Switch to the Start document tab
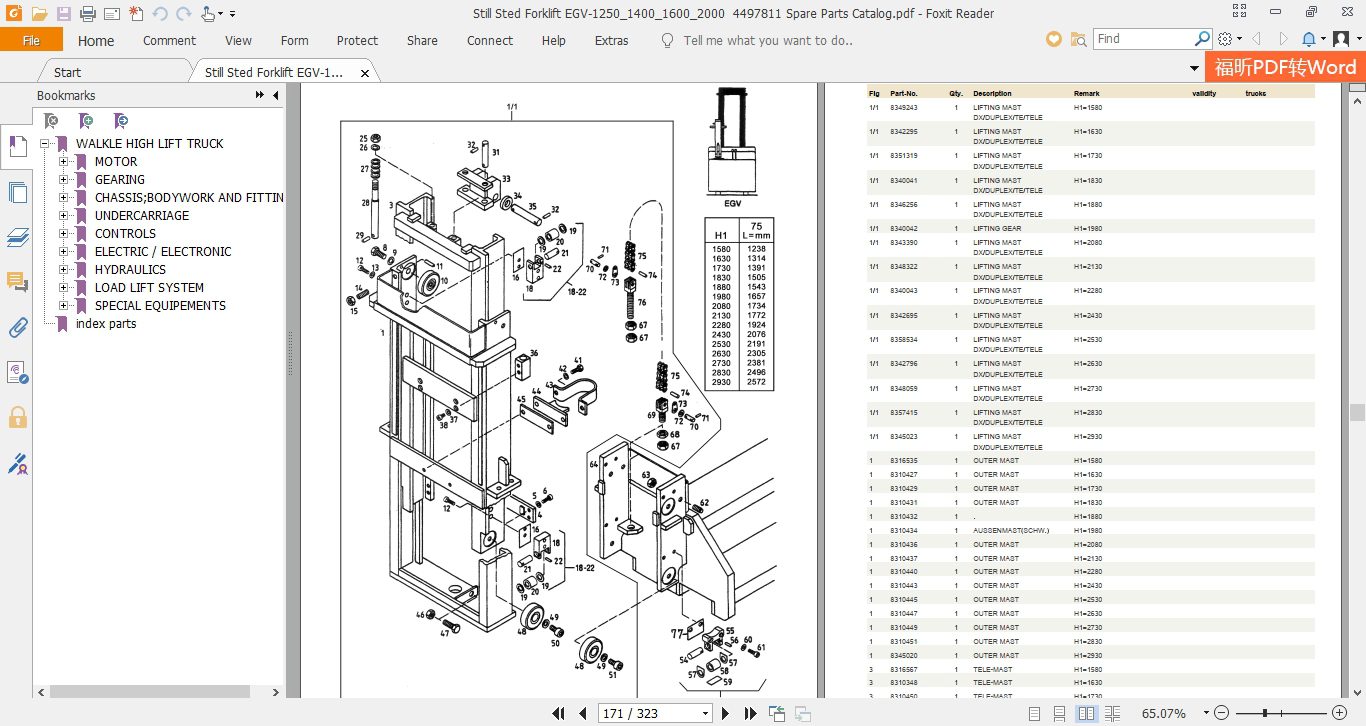1366x726 pixels. click(67, 72)
